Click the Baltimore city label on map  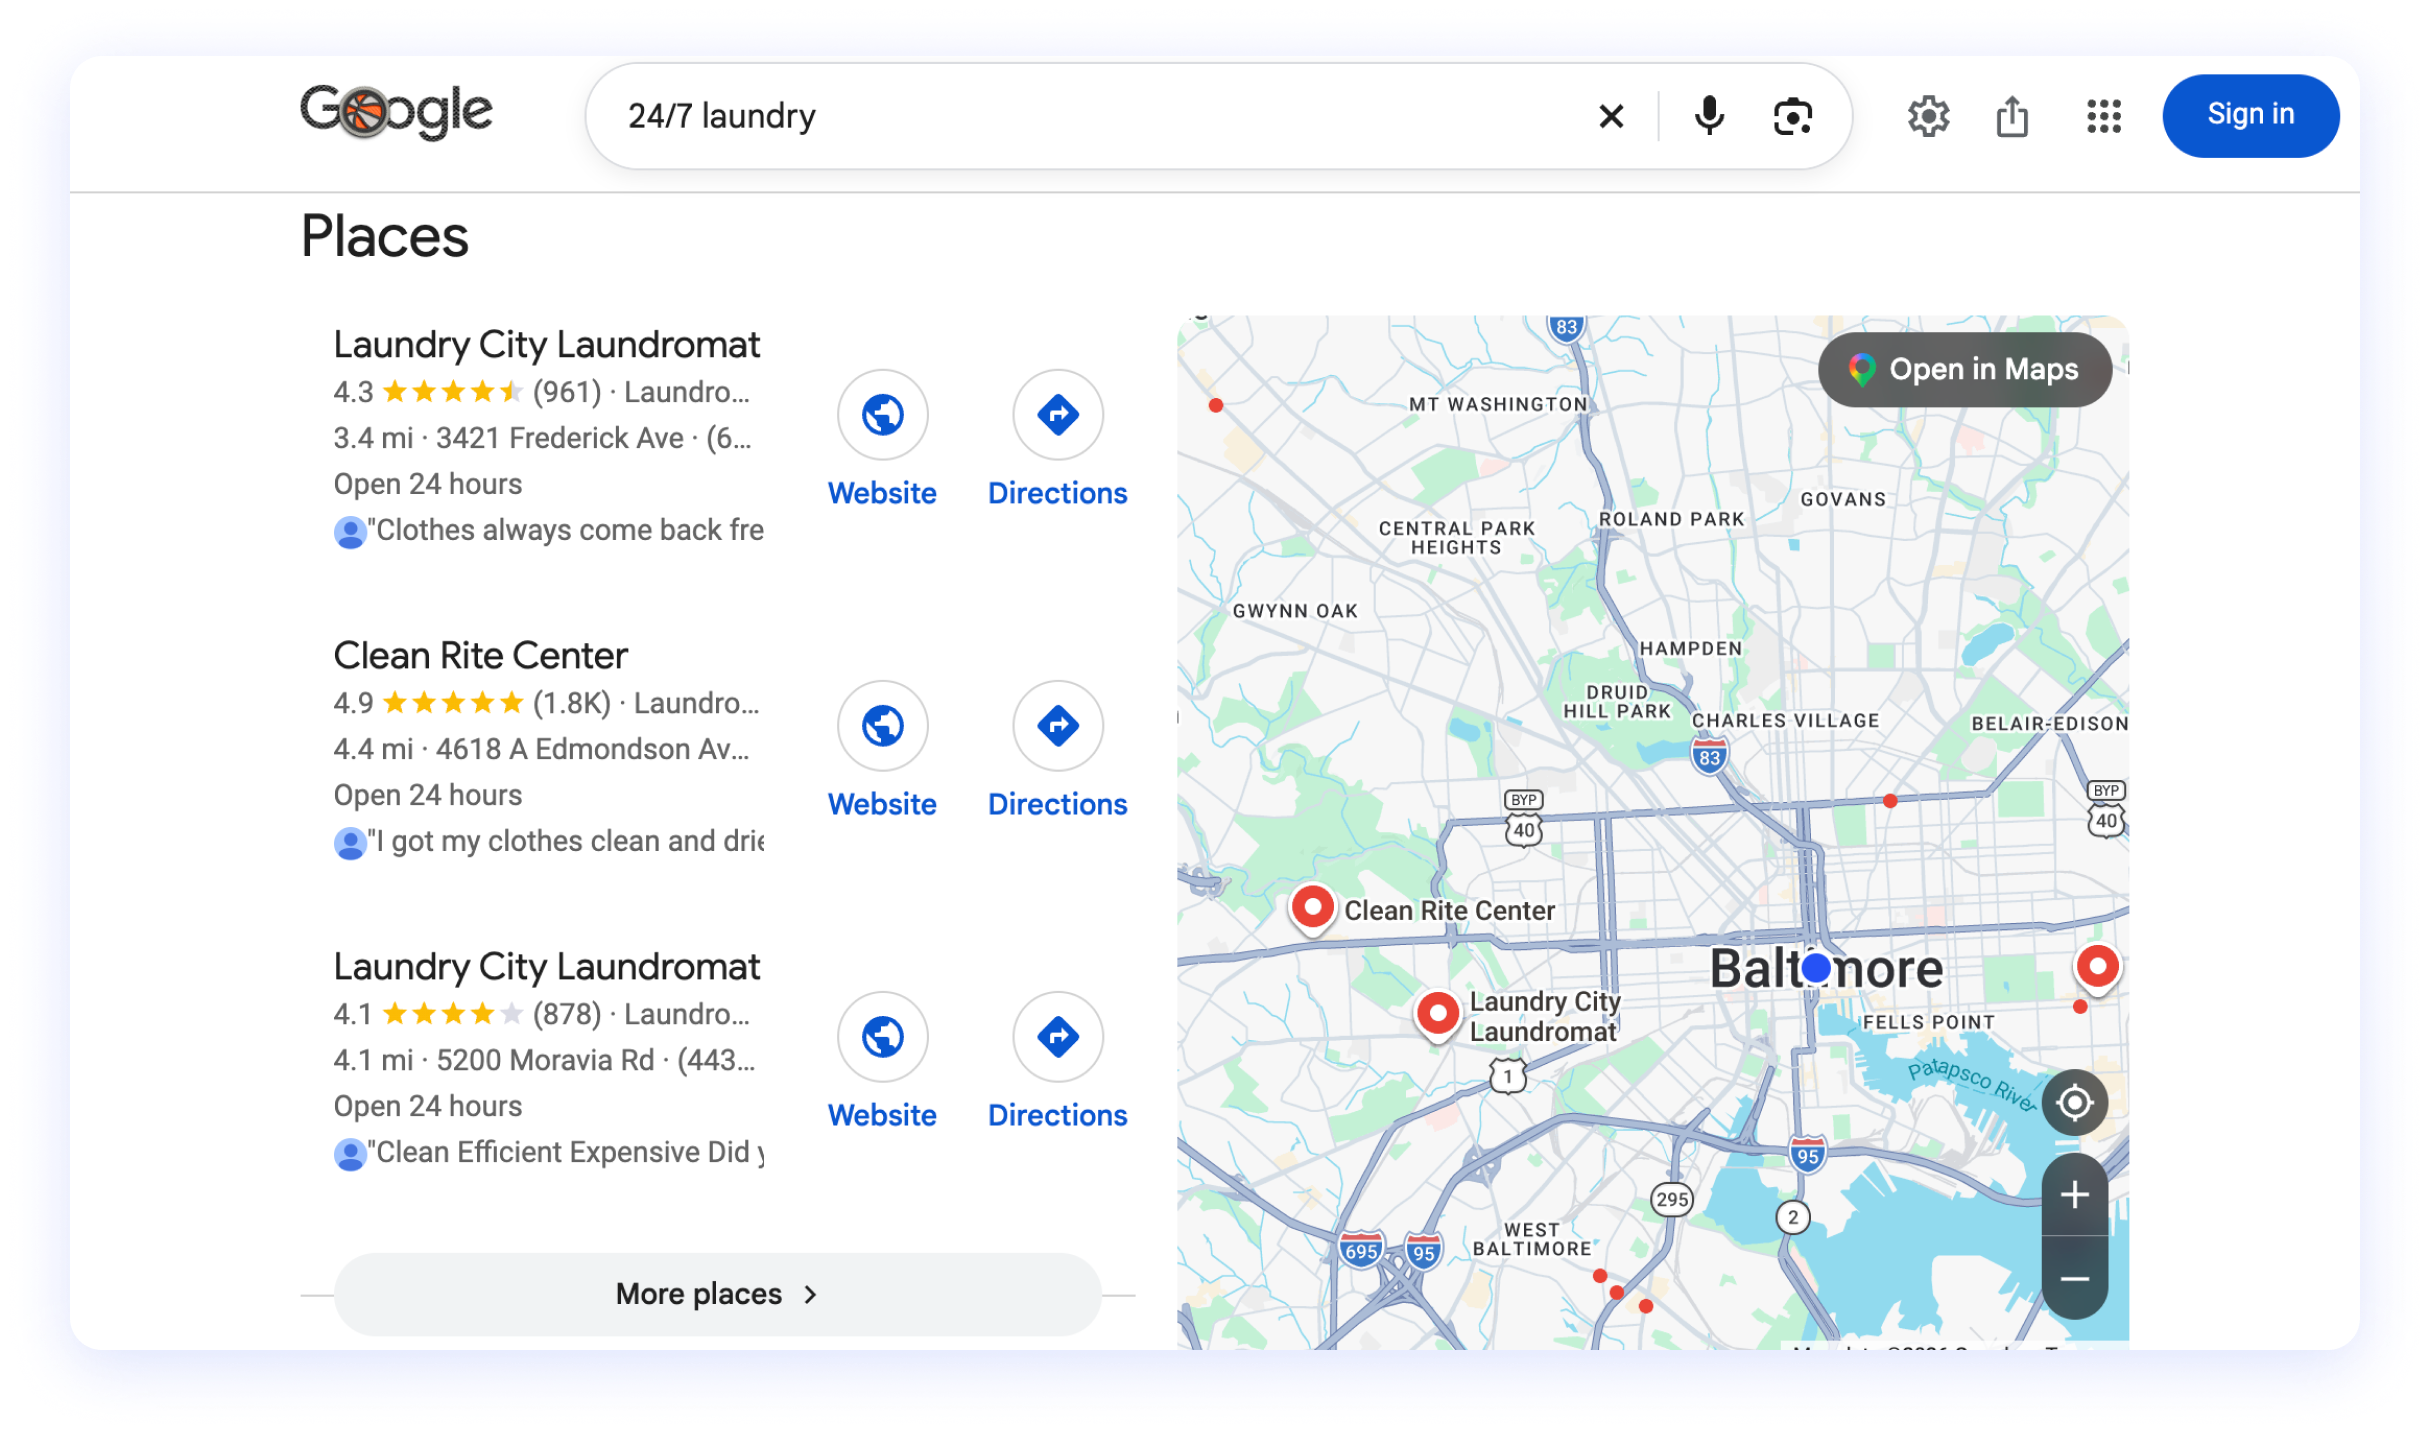[1825, 968]
